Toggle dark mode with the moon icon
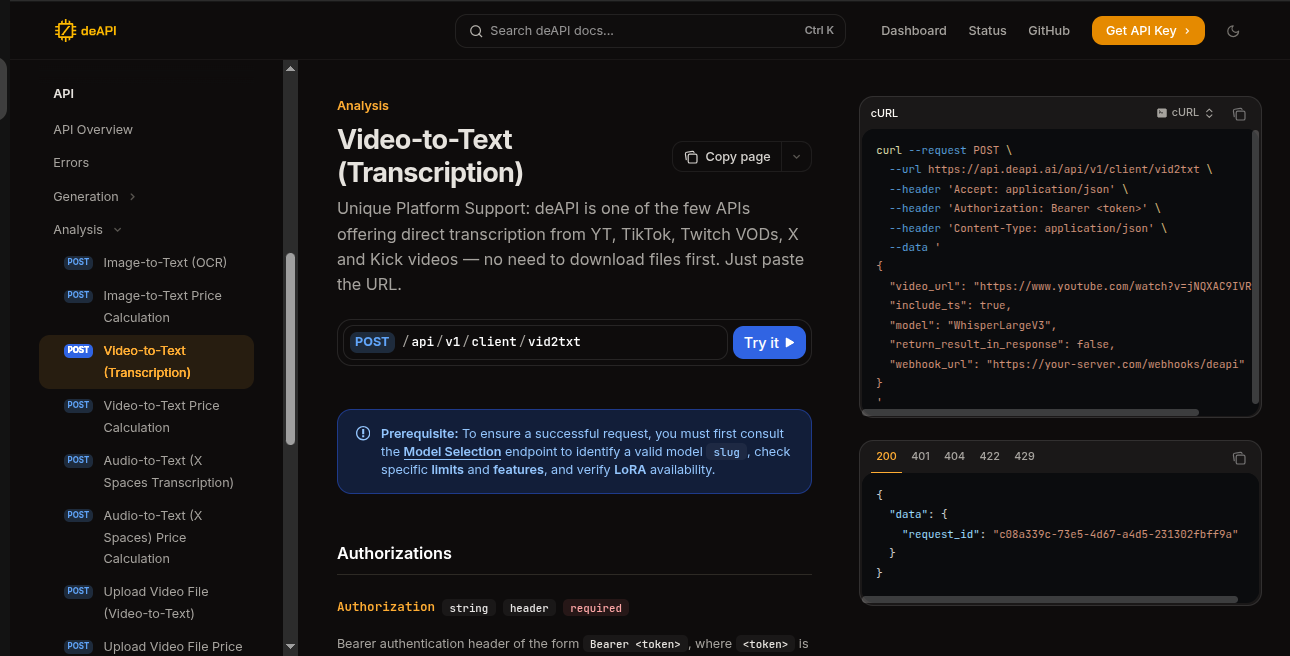The image size is (1290, 656). 1233,31
